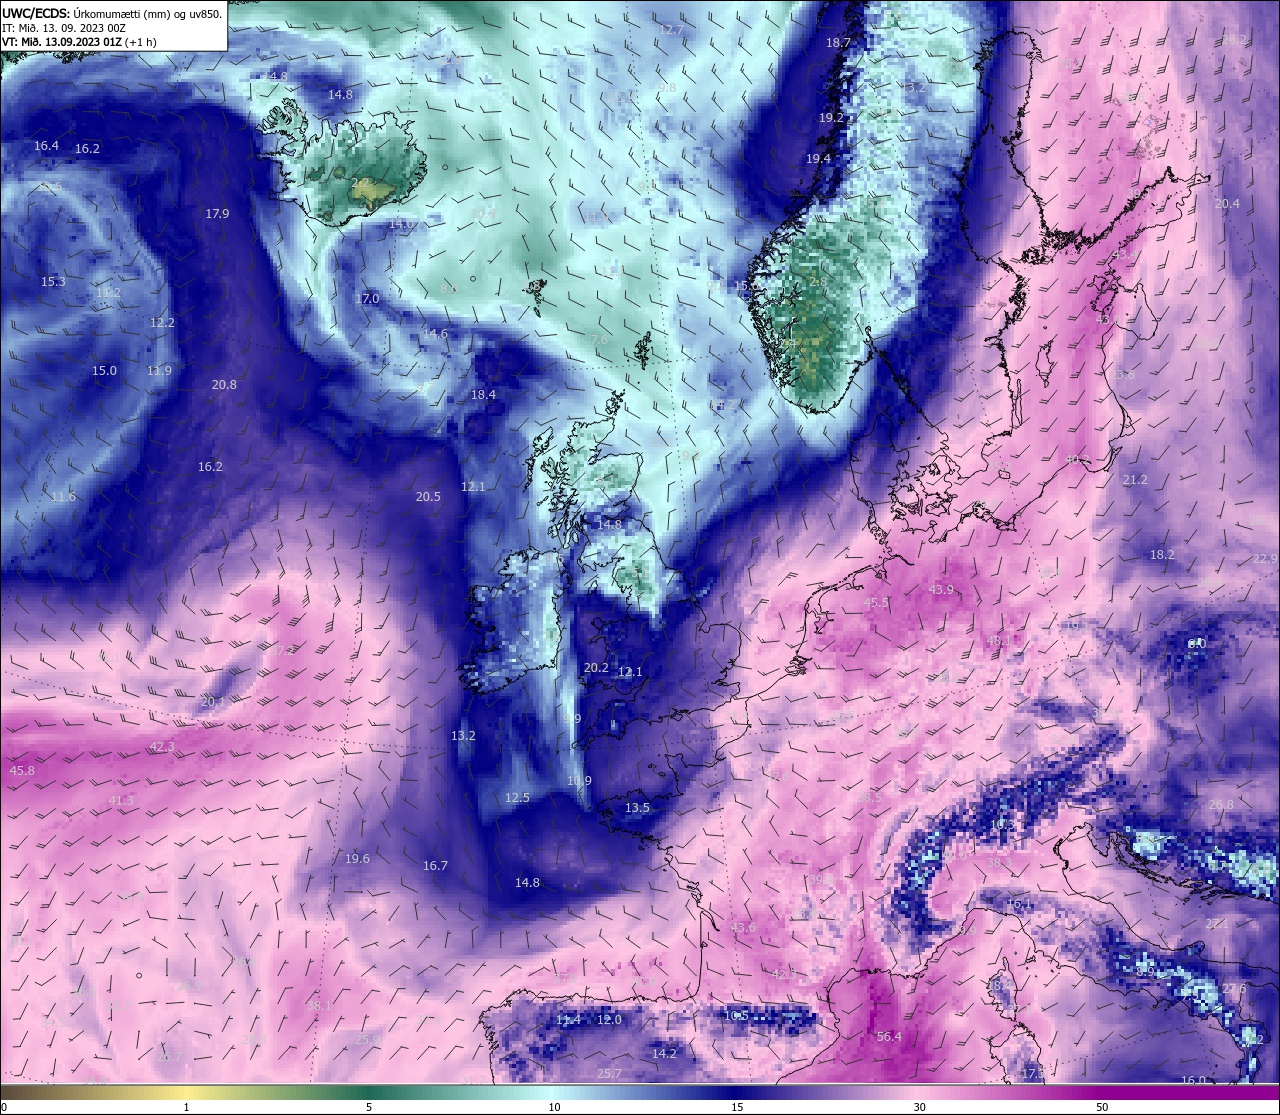This screenshot has height=1115, width=1280.
Task: Select the 5 tick on the color scale
Action: (369, 1107)
